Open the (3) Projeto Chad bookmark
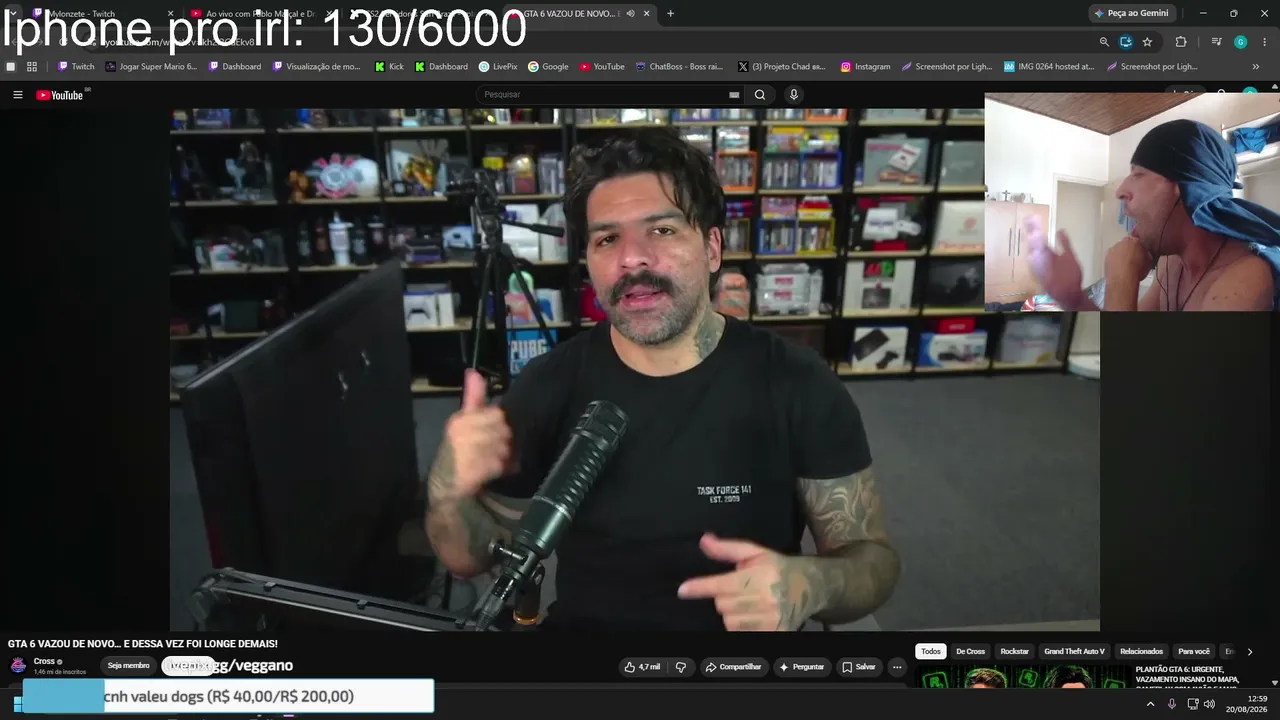1280x720 pixels. click(782, 67)
